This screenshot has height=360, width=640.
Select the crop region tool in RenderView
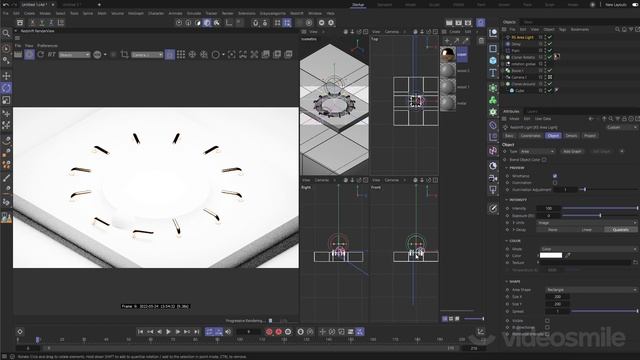click(x=124, y=54)
